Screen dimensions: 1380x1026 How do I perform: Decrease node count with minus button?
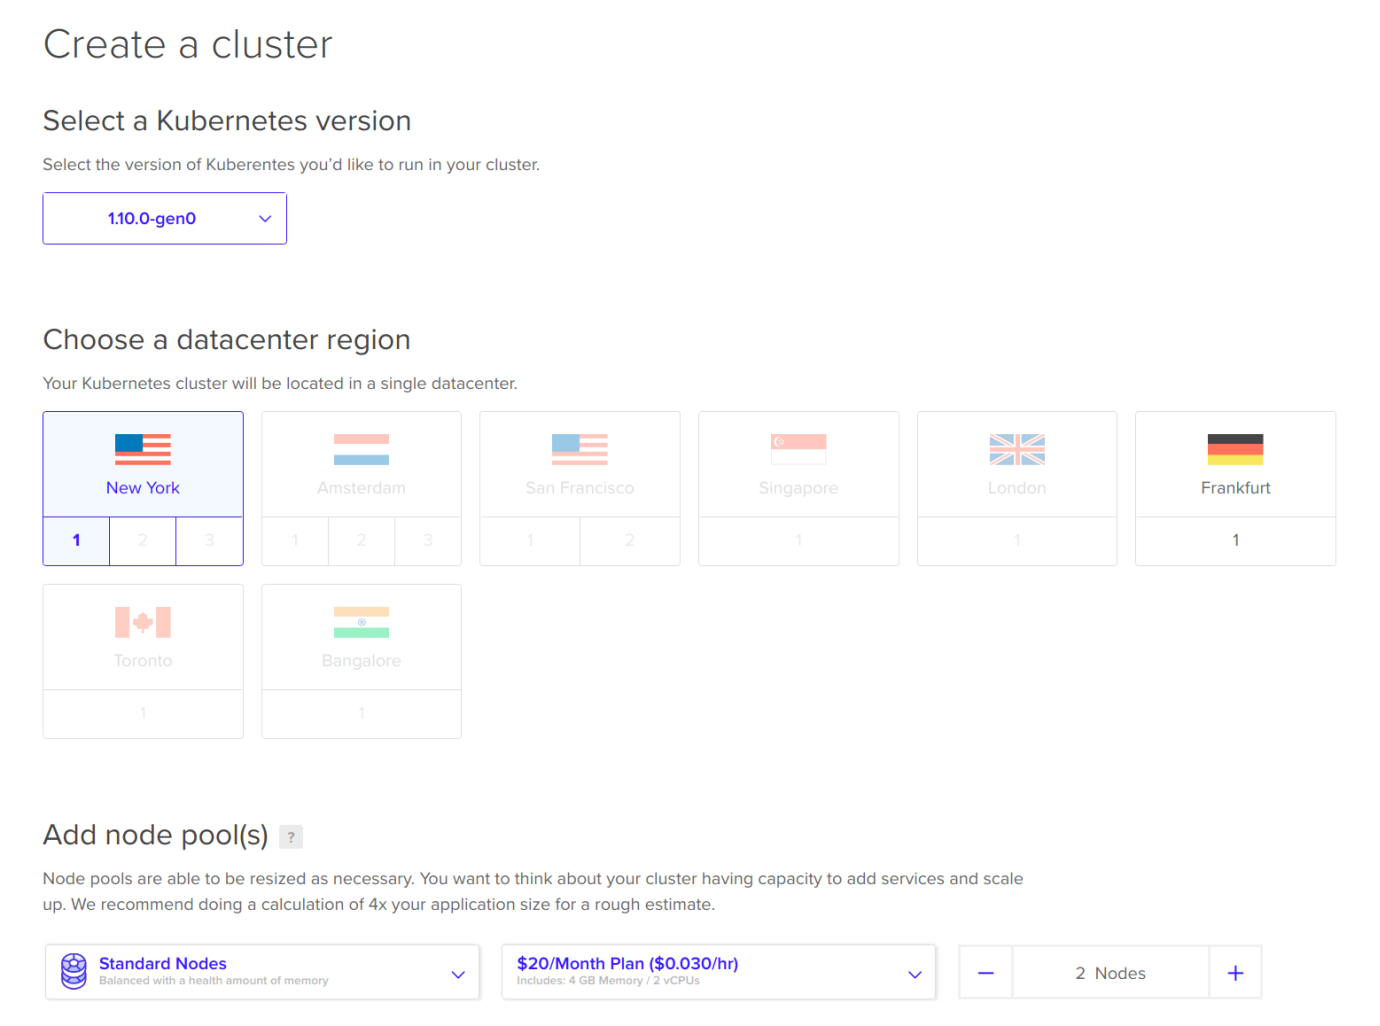(x=986, y=973)
